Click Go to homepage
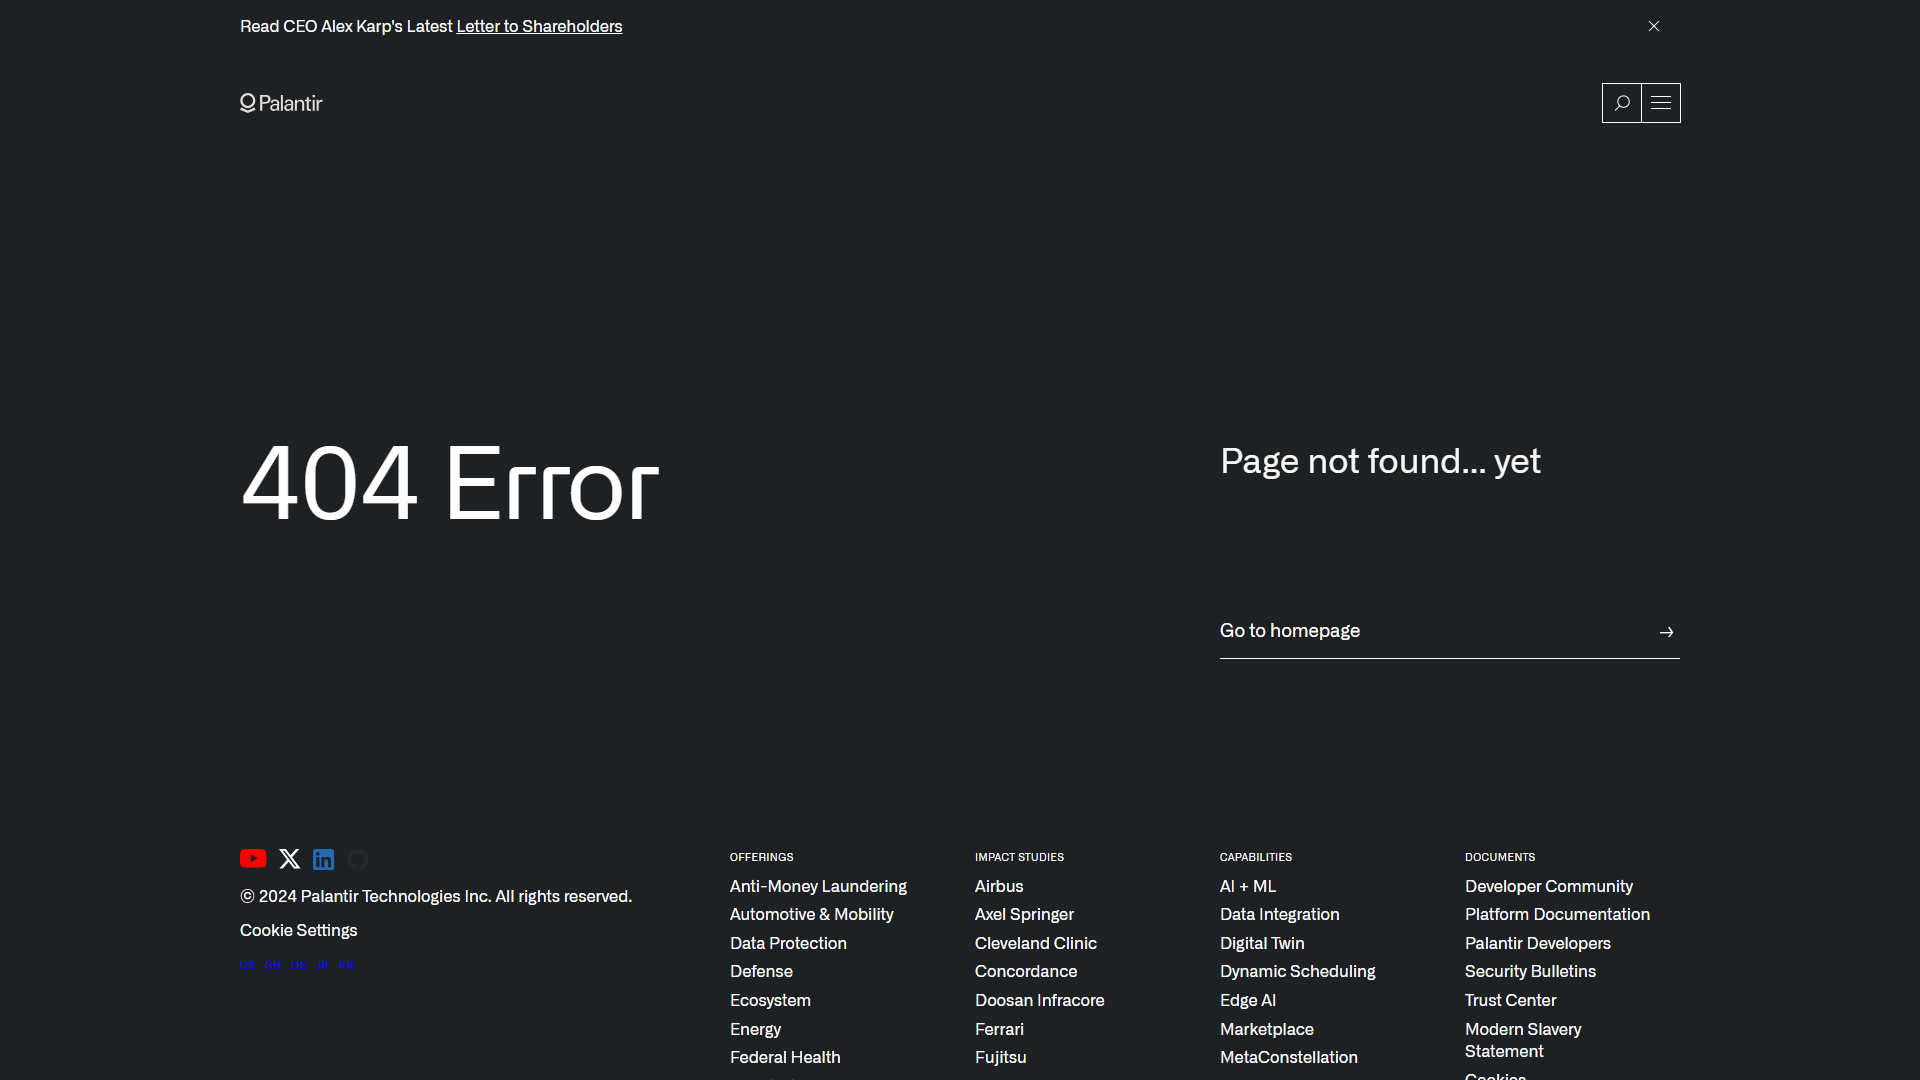The width and height of the screenshot is (1920, 1080). point(1289,630)
